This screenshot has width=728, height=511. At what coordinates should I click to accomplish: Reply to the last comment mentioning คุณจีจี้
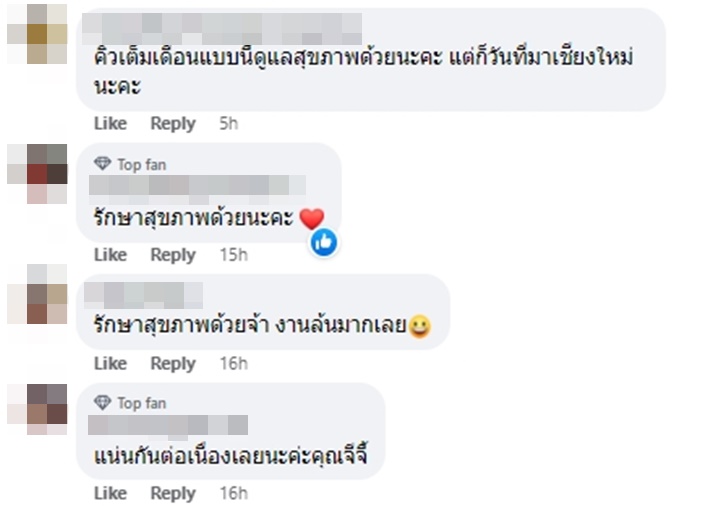click(173, 493)
